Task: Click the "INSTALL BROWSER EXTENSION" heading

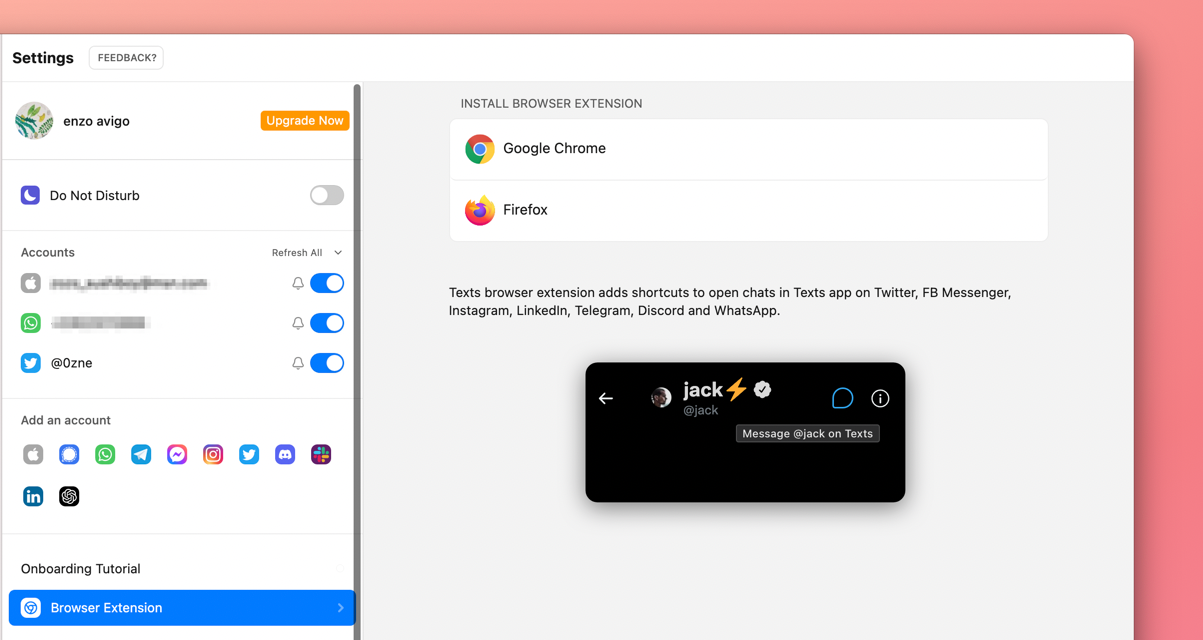Action: click(551, 104)
